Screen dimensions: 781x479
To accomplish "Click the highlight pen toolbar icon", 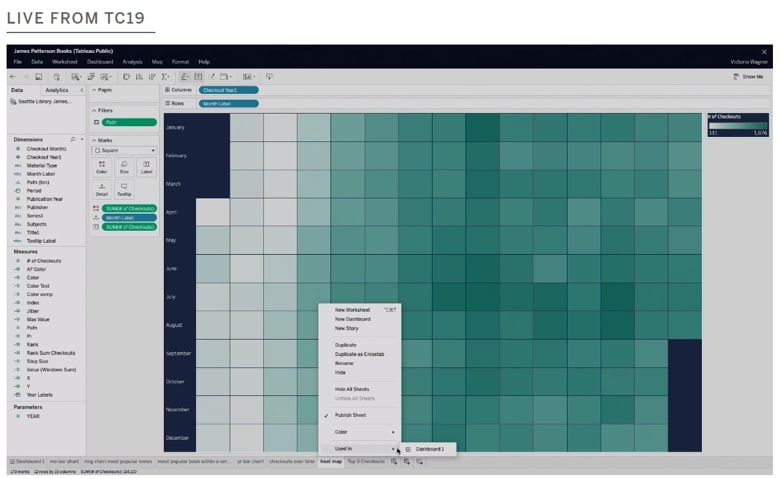I will tap(184, 77).
